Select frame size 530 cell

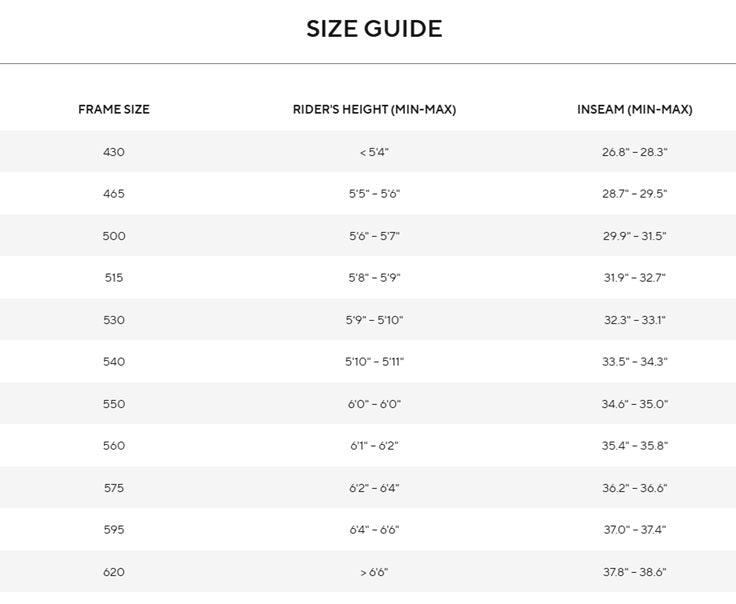point(114,320)
